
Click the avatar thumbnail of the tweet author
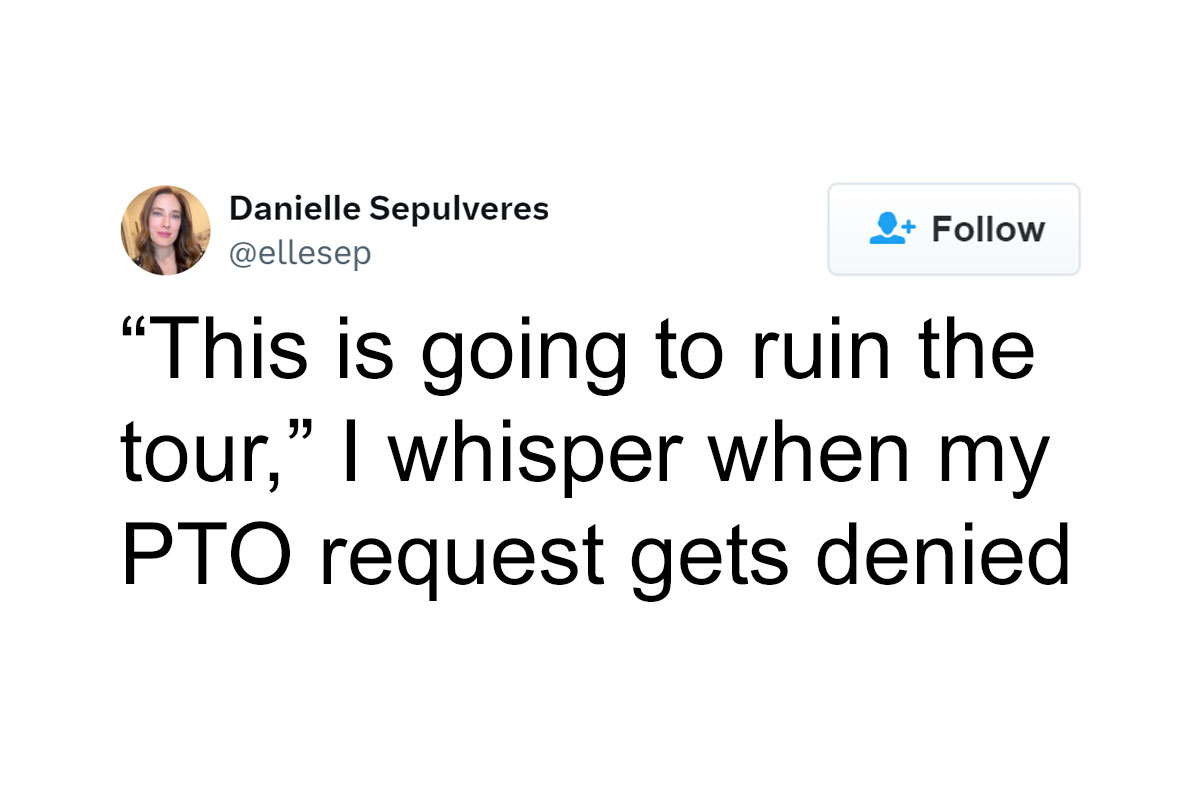[x=166, y=230]
